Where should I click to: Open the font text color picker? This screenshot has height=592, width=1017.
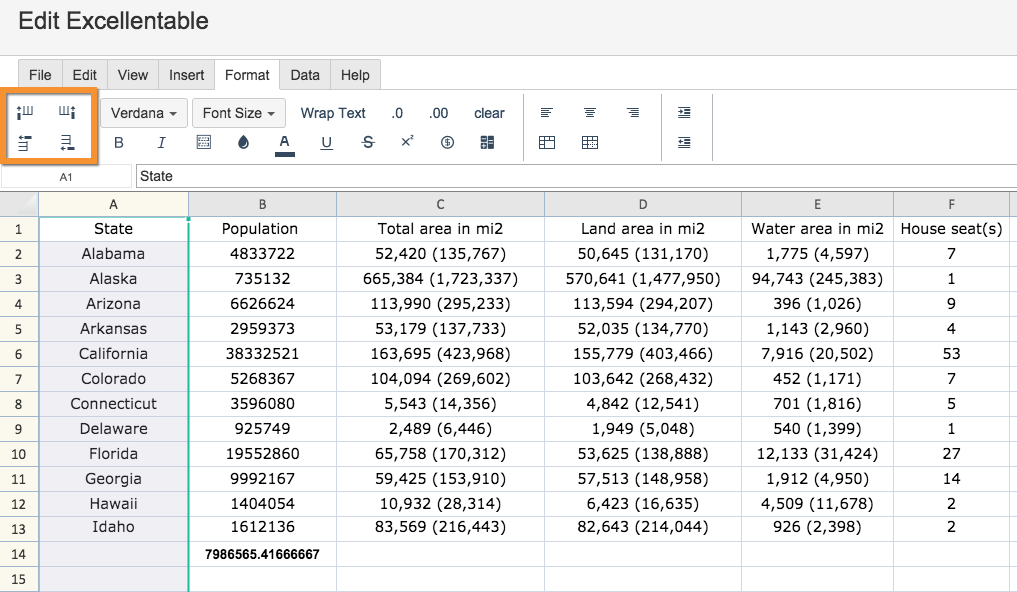click(285, 143)
